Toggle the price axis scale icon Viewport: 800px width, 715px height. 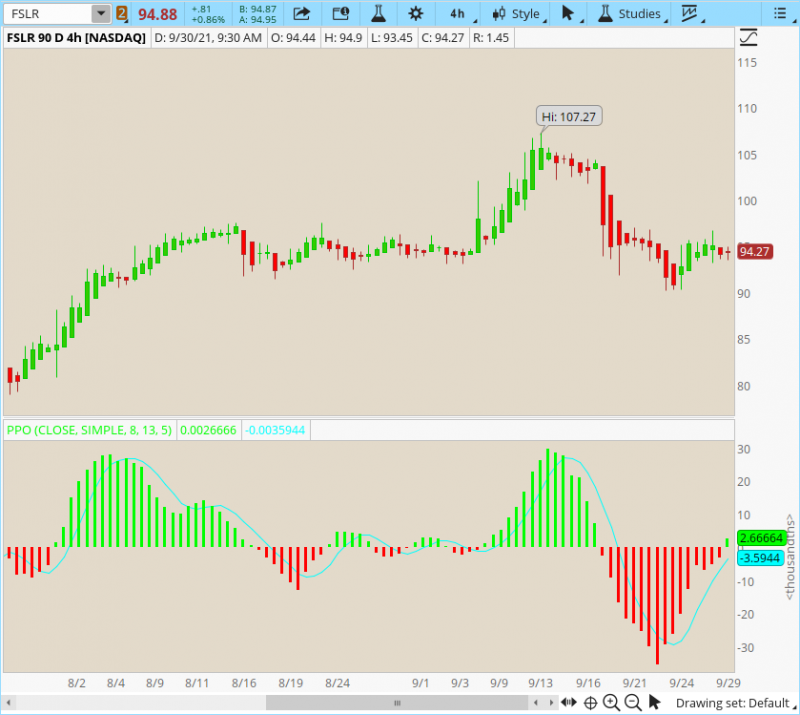click(748, 38)
